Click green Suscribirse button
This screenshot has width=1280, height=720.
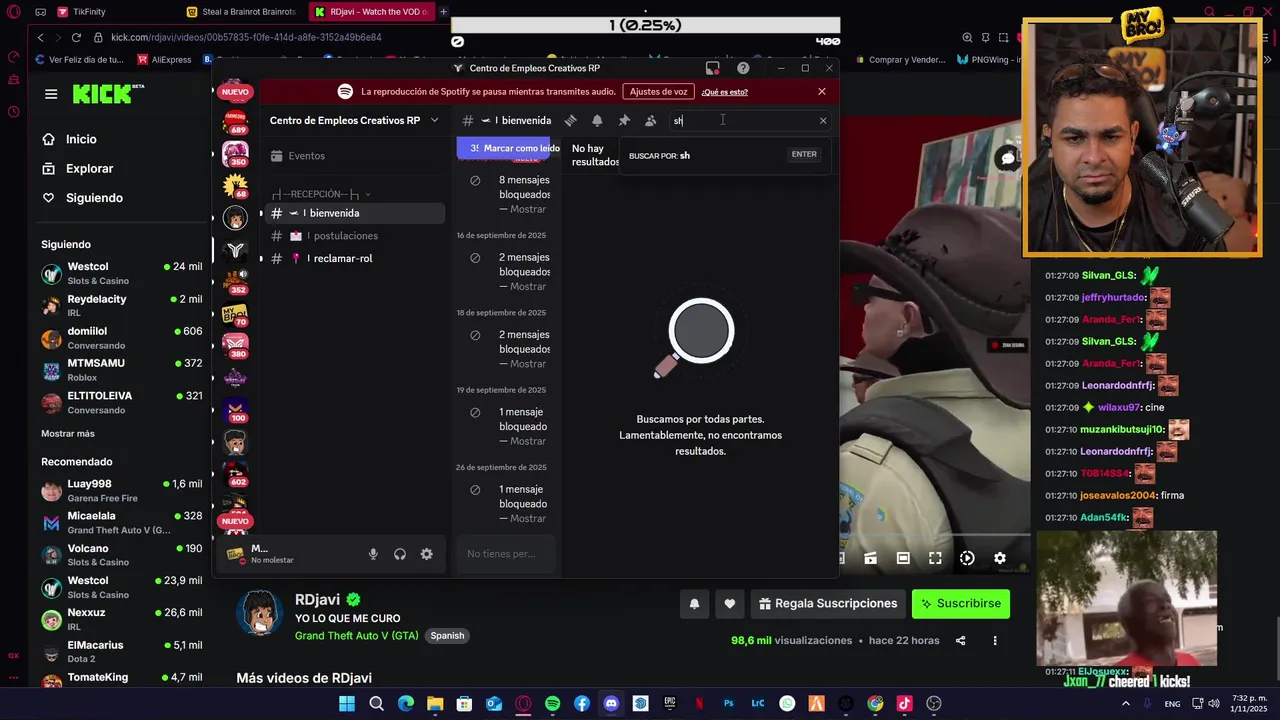pyautogui.click(x=961, y=604)
